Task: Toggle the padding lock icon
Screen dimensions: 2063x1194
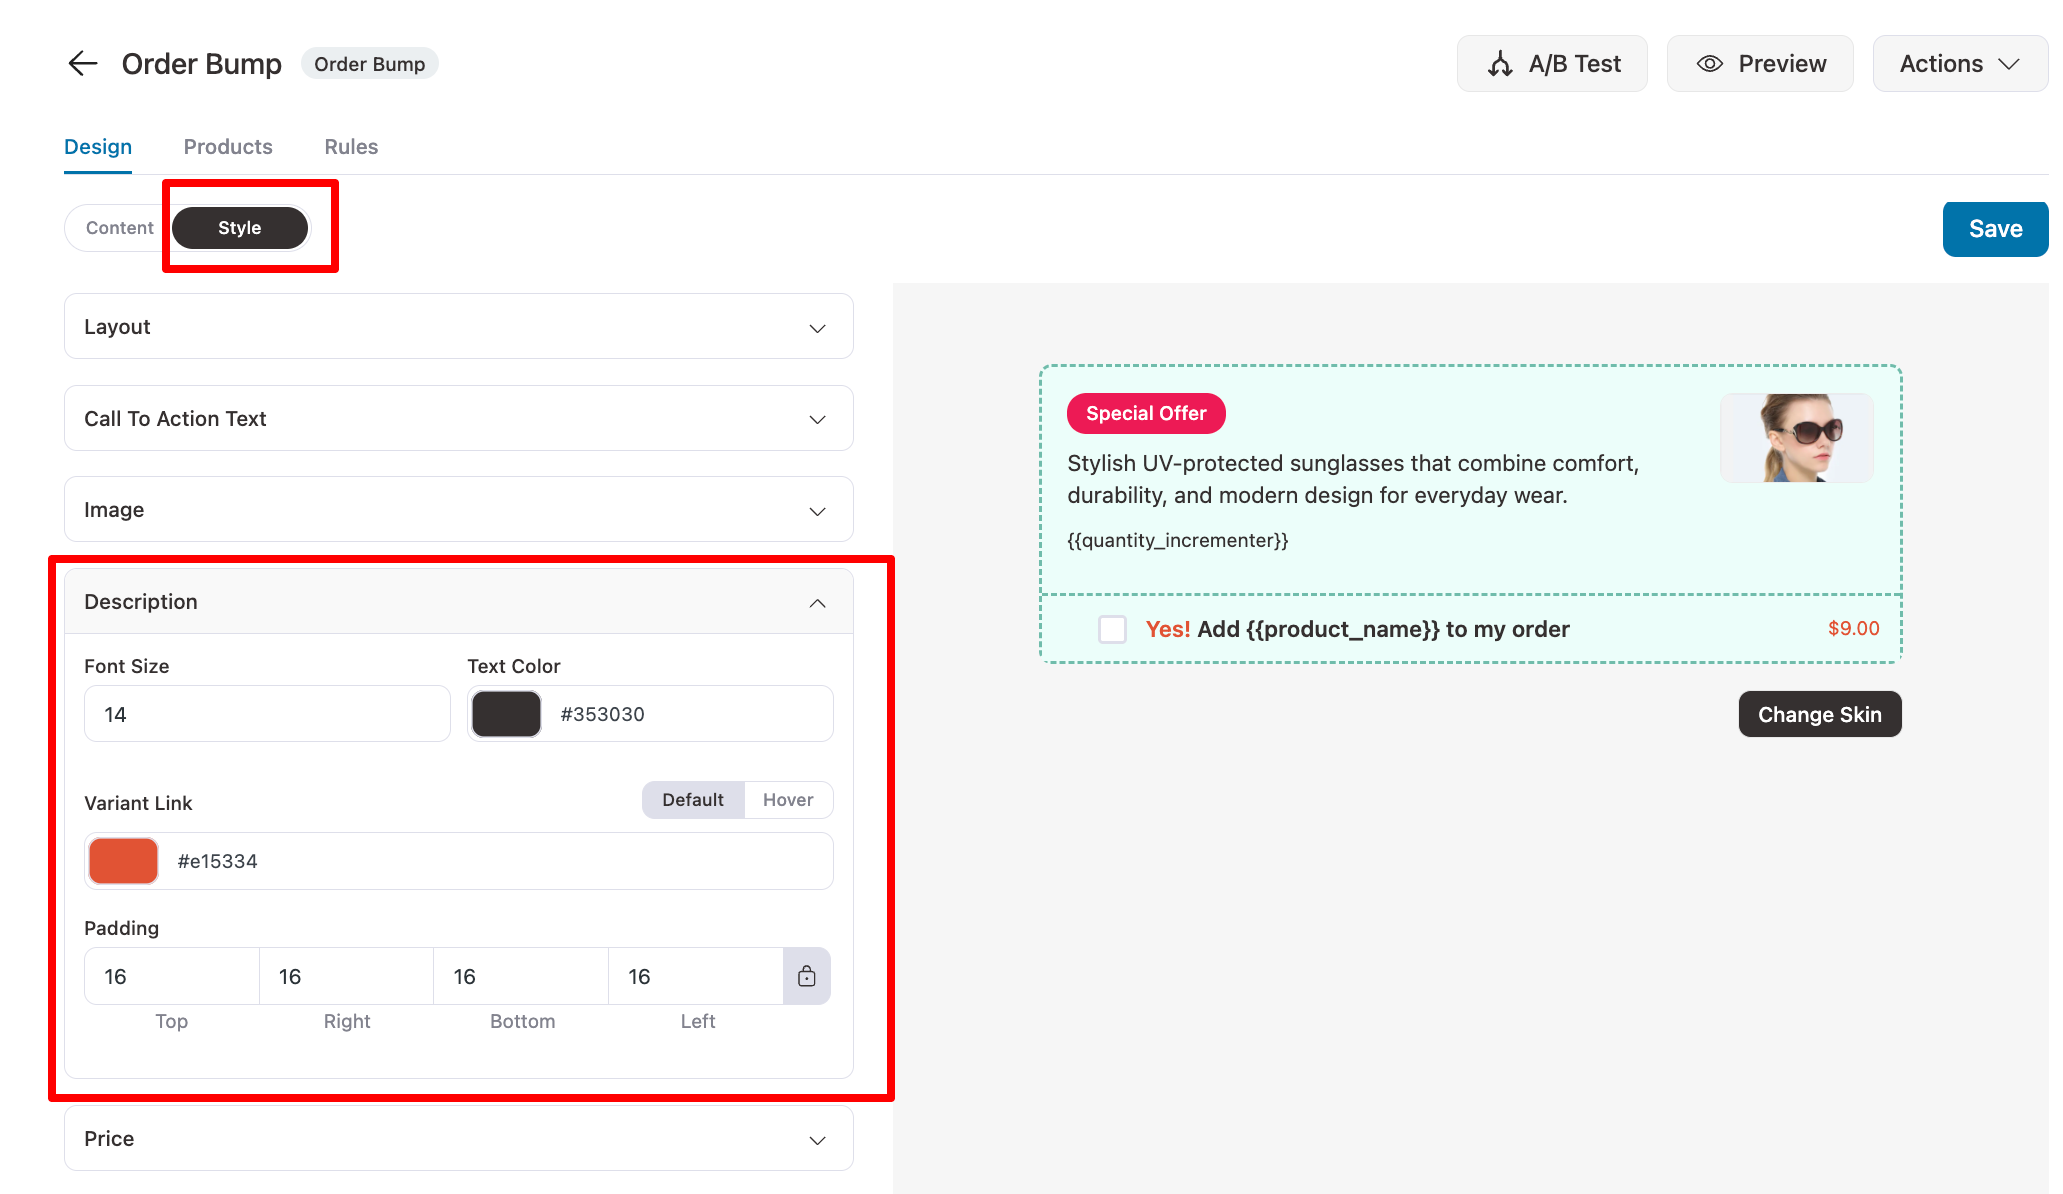Action: click(x=806, y=976)
